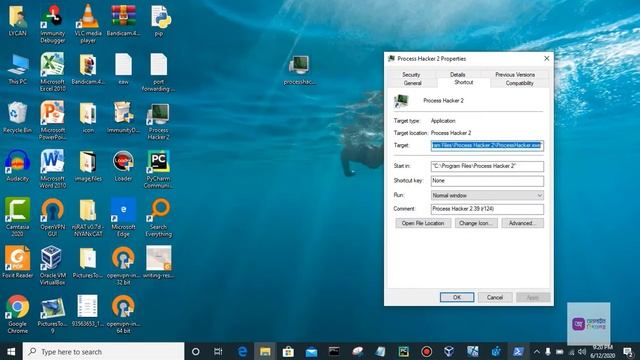
Task: Open the PowerShell taskbar icon
Action: click(518, 351)
